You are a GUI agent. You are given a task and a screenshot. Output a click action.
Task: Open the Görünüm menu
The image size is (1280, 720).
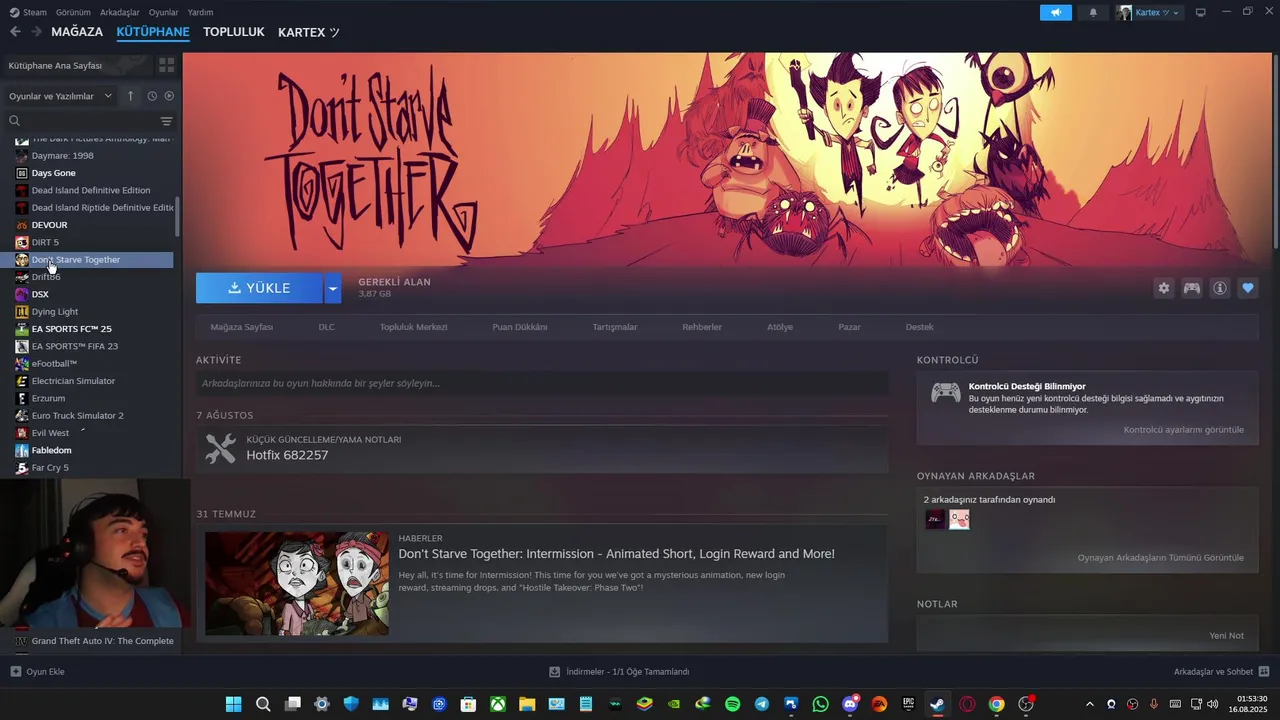[x=73, y=12]
